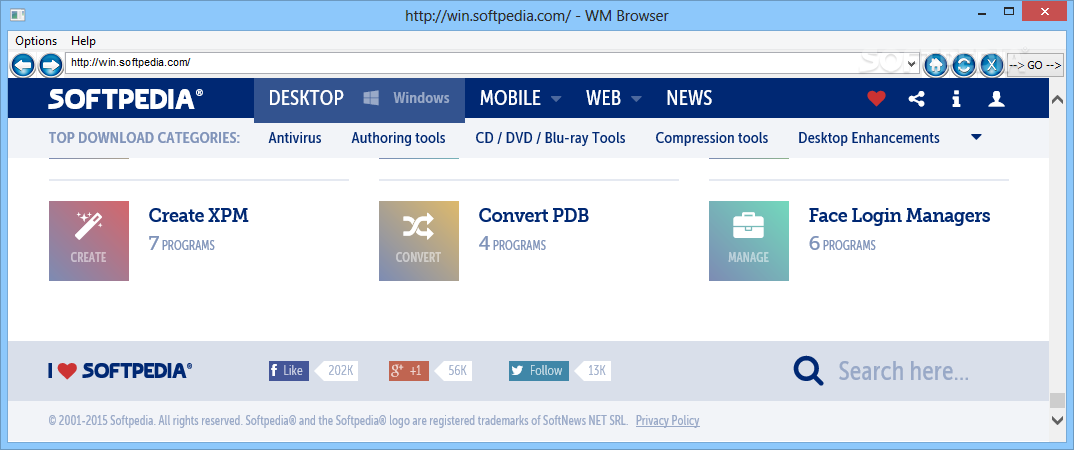1074x450 pixels.
Task: Open the Options menu
Action: pyautogui.click(x=36, y=41)
